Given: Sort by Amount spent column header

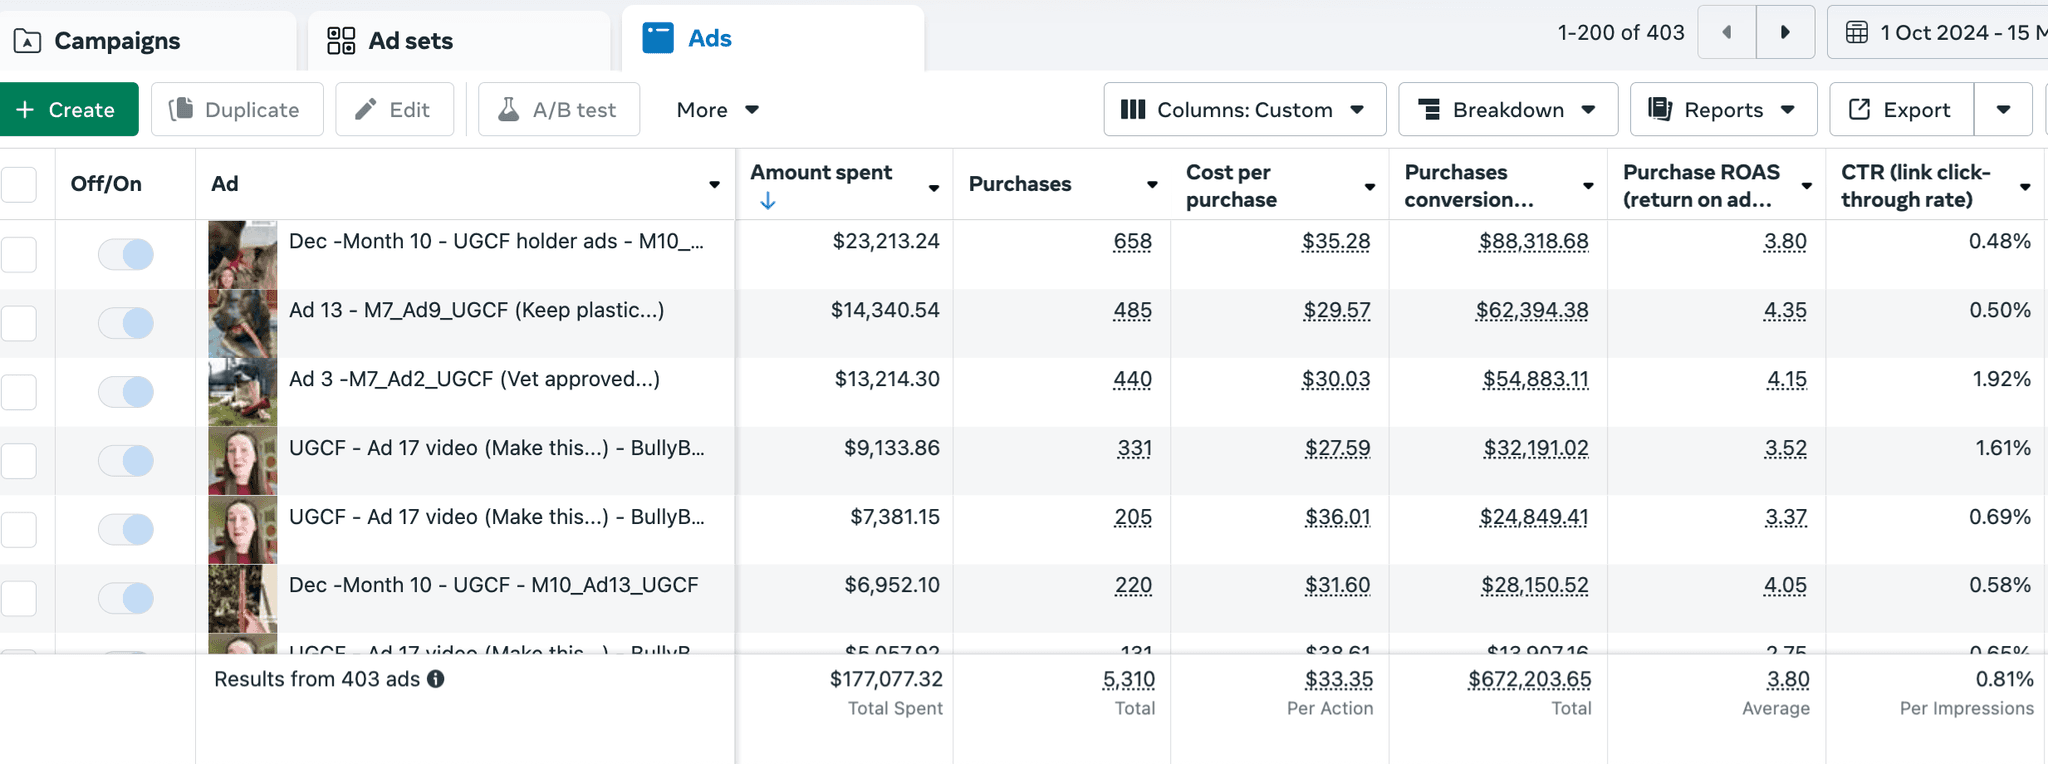Looking at the screenshot, I should 821,173.
